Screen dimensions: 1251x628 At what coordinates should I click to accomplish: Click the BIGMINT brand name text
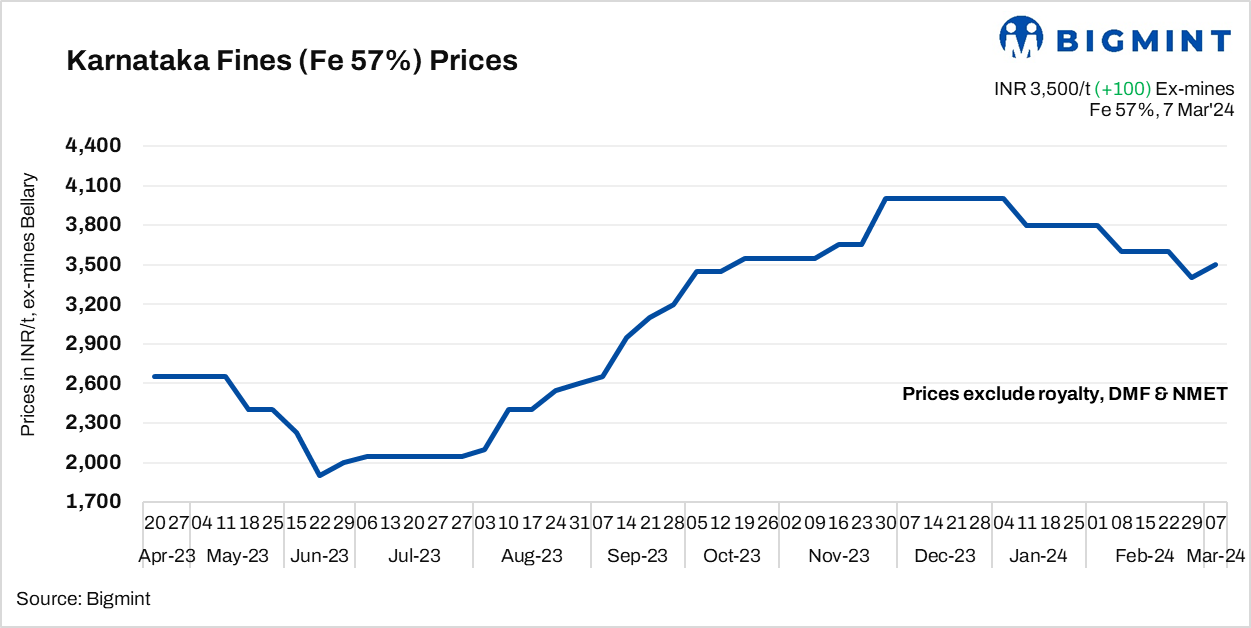tap(1143, 41)
